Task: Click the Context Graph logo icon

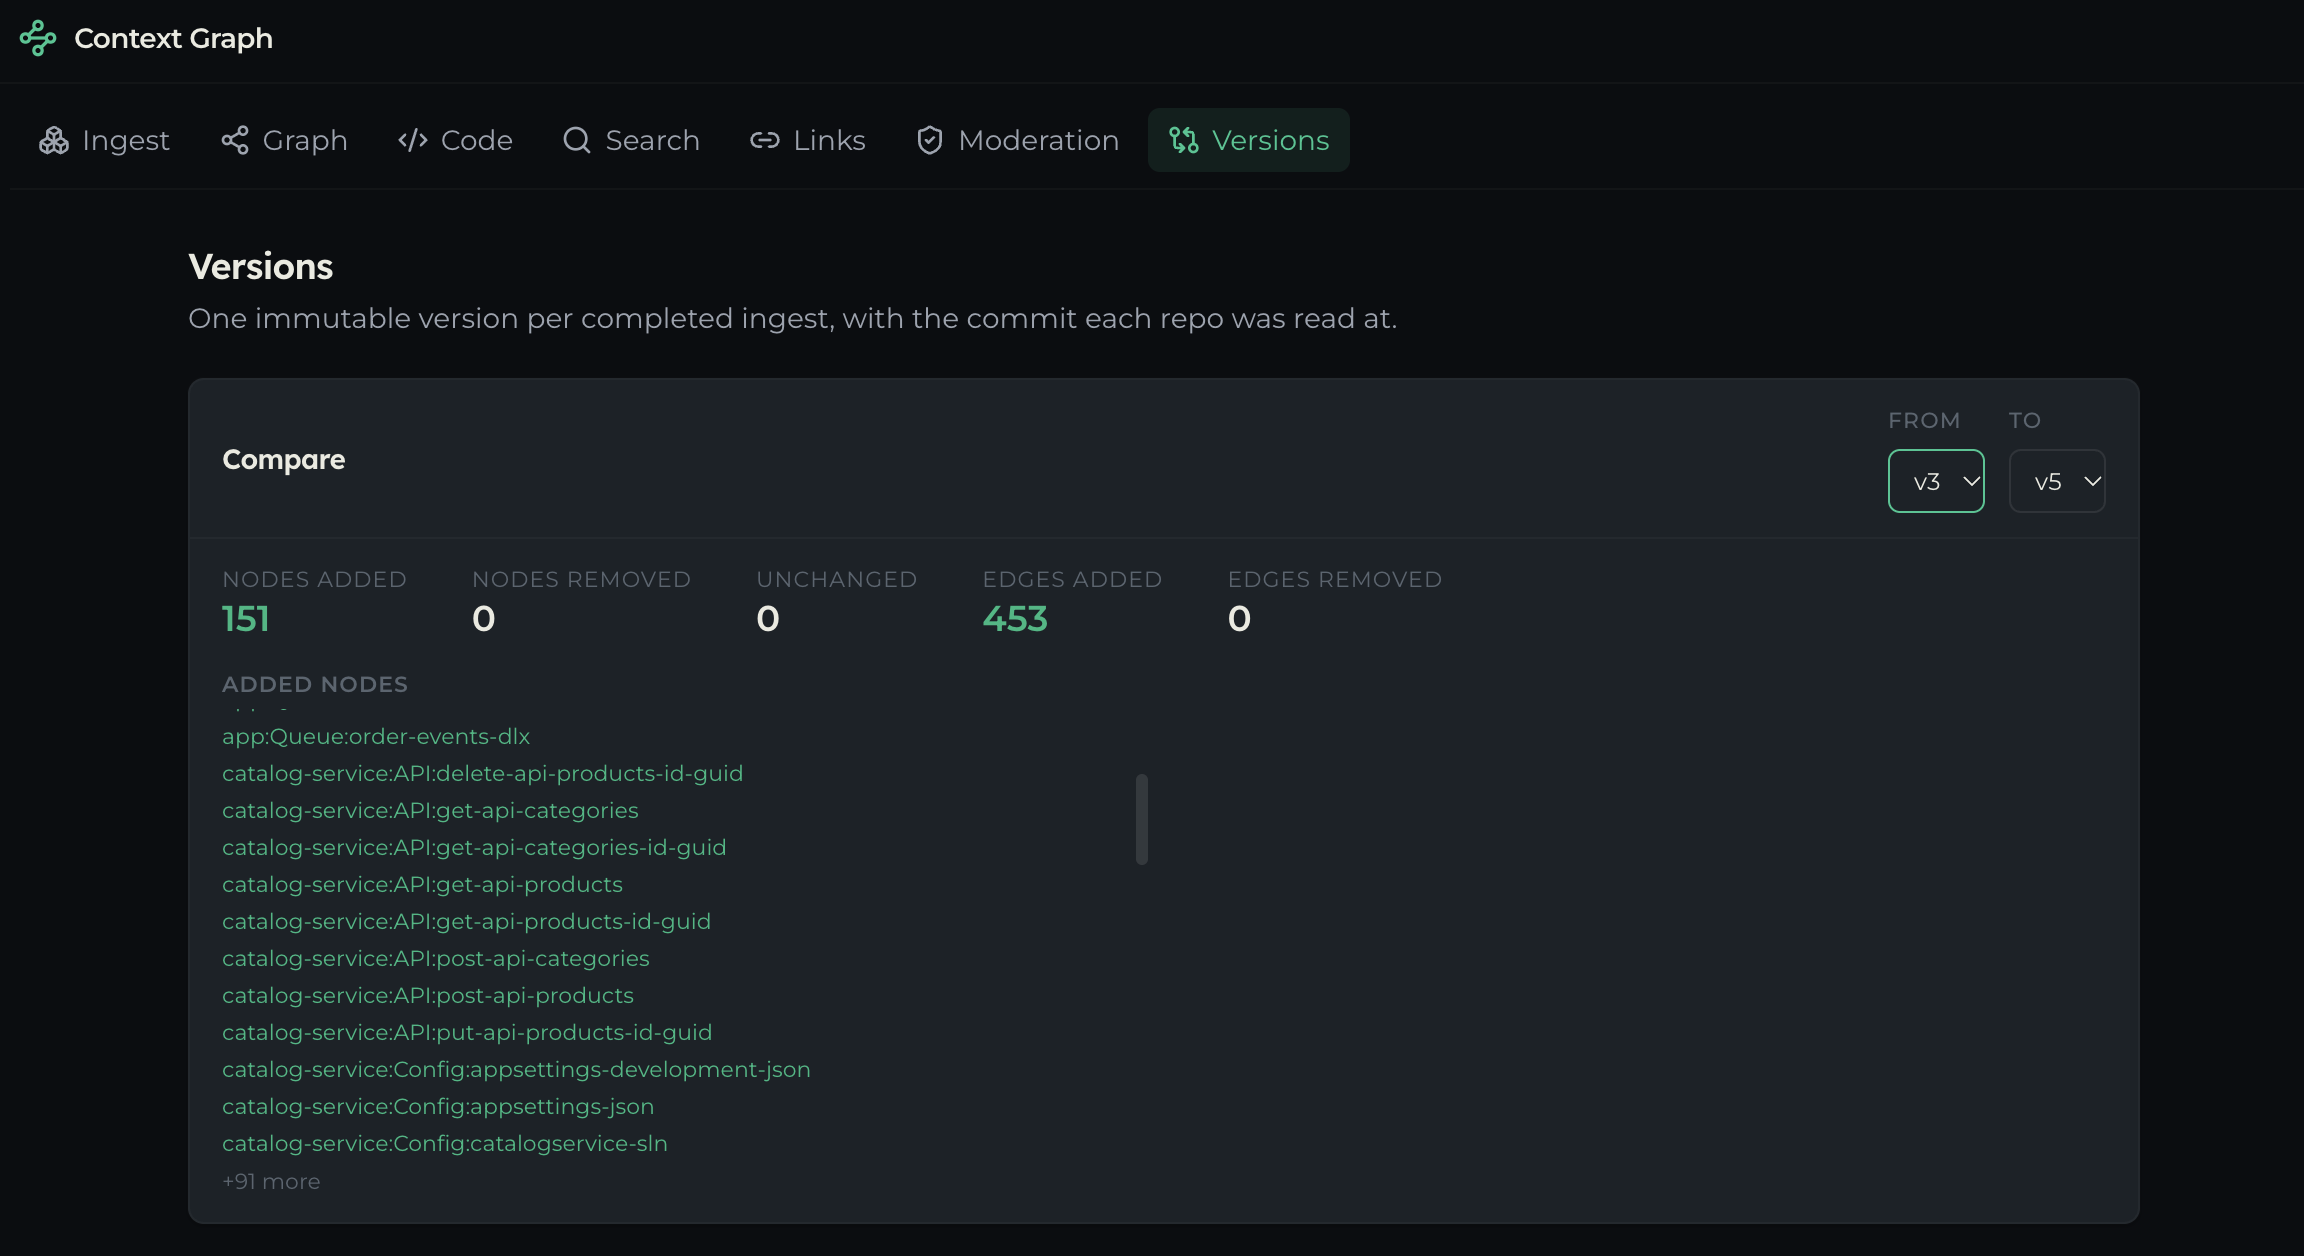Action: click(x=38, y=38)
